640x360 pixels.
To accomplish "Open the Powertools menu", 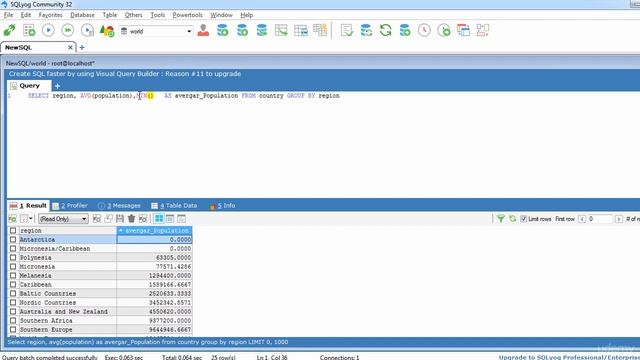I will (187, 15).
